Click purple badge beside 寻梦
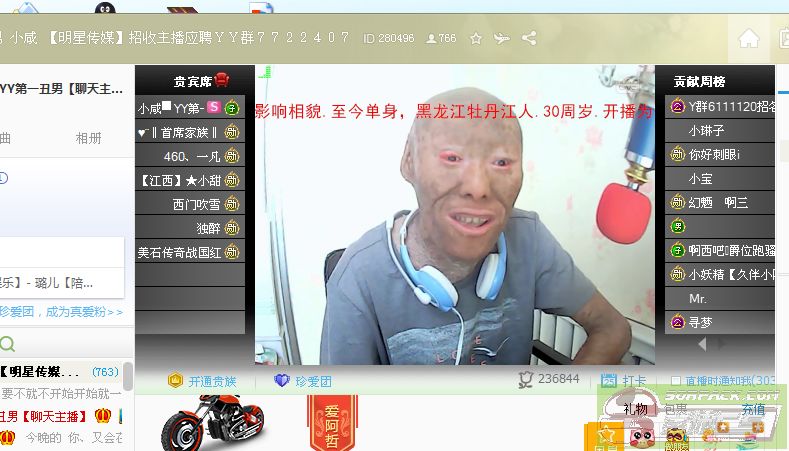The image size is (789, 451). [677, 322]
